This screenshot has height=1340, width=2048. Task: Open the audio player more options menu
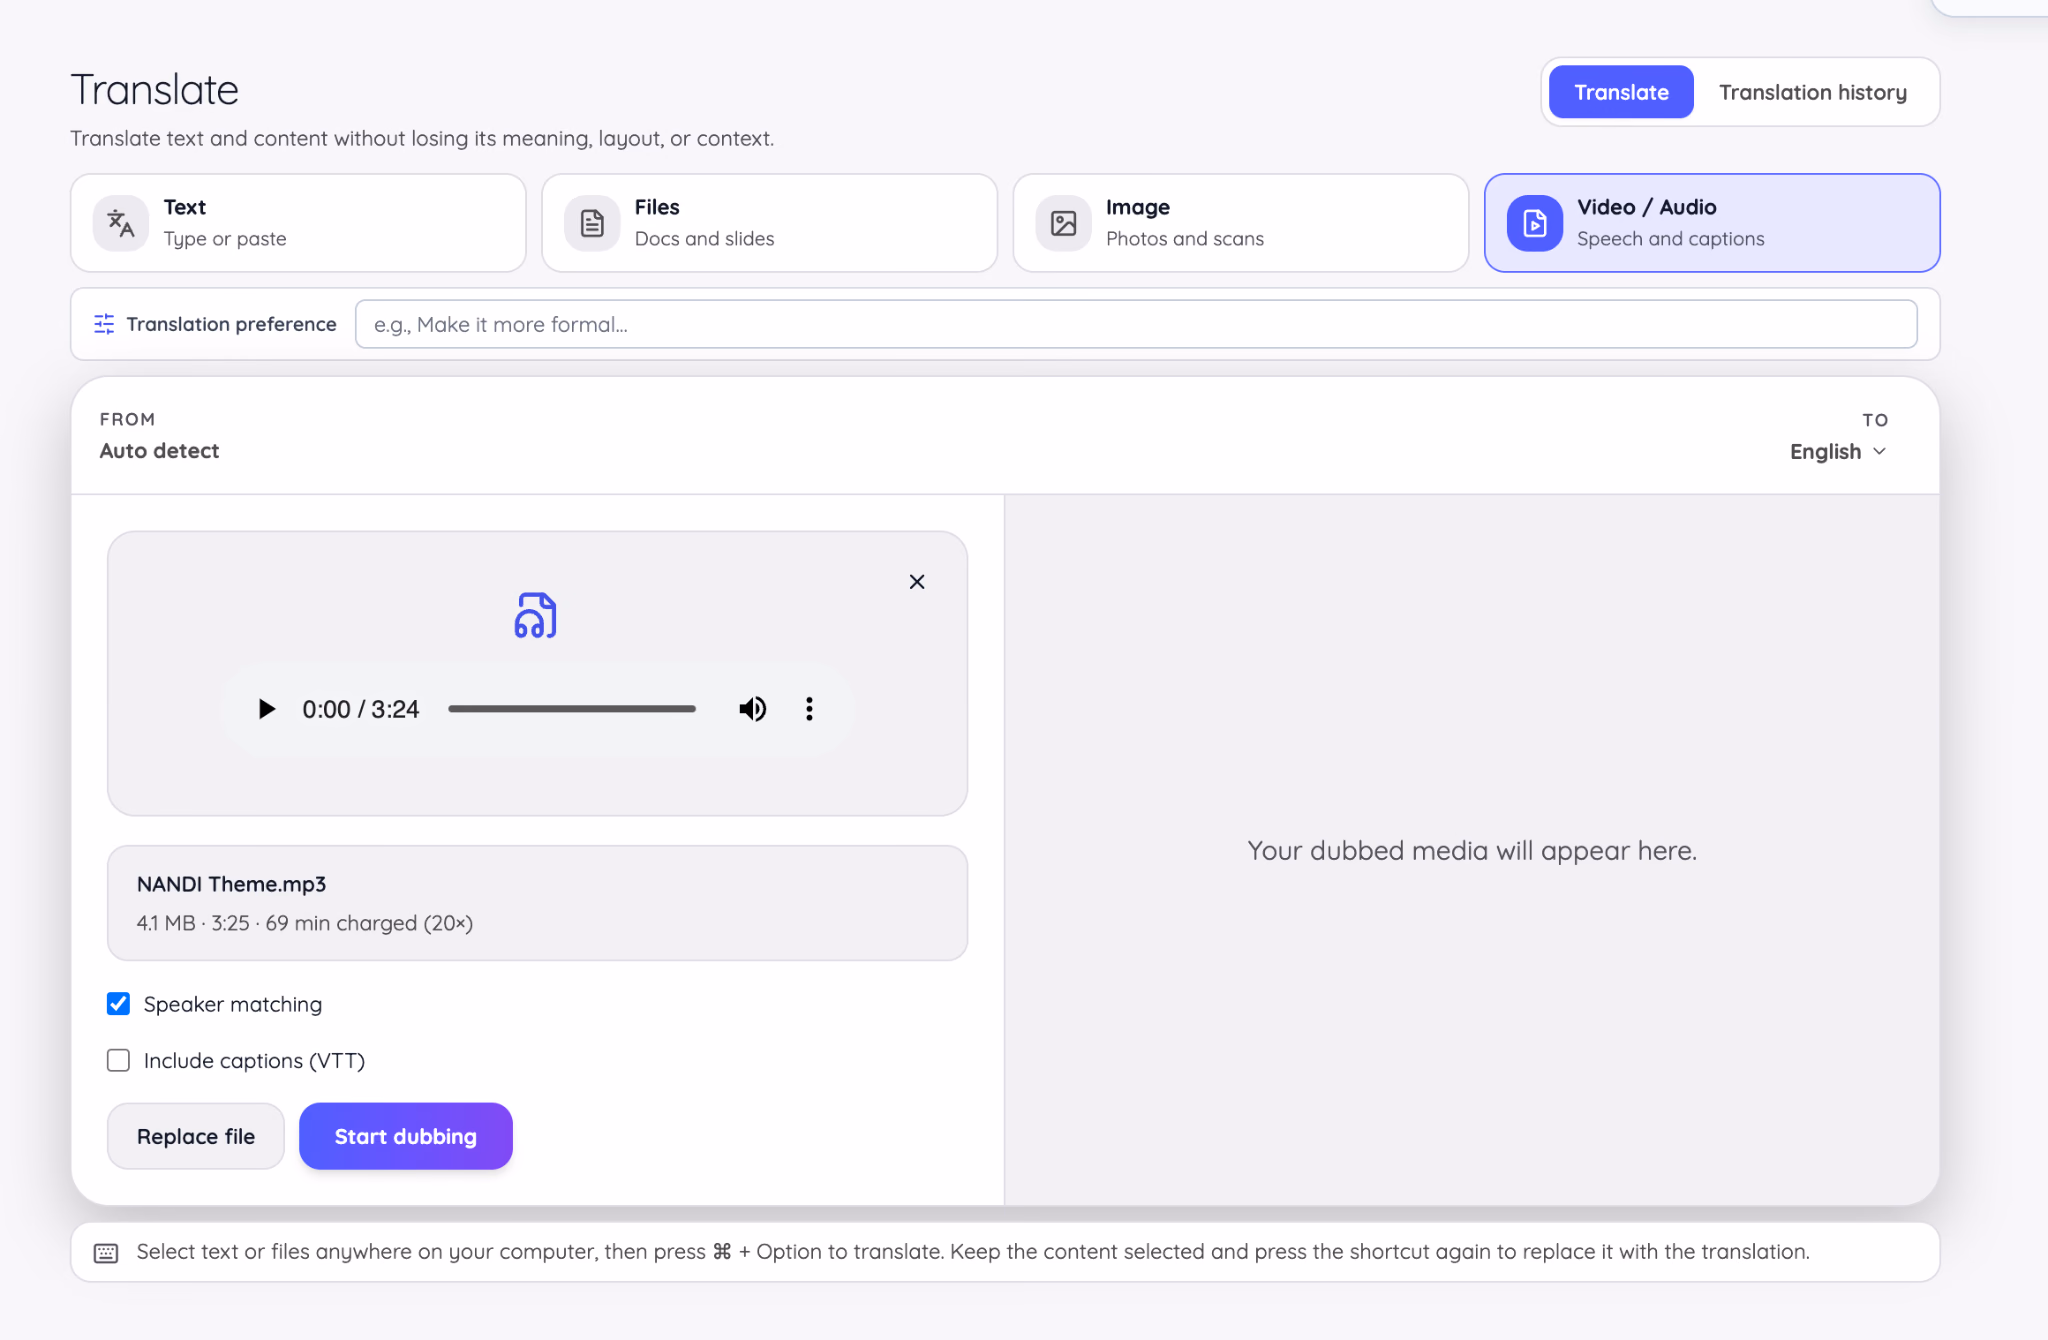(809, 709)
